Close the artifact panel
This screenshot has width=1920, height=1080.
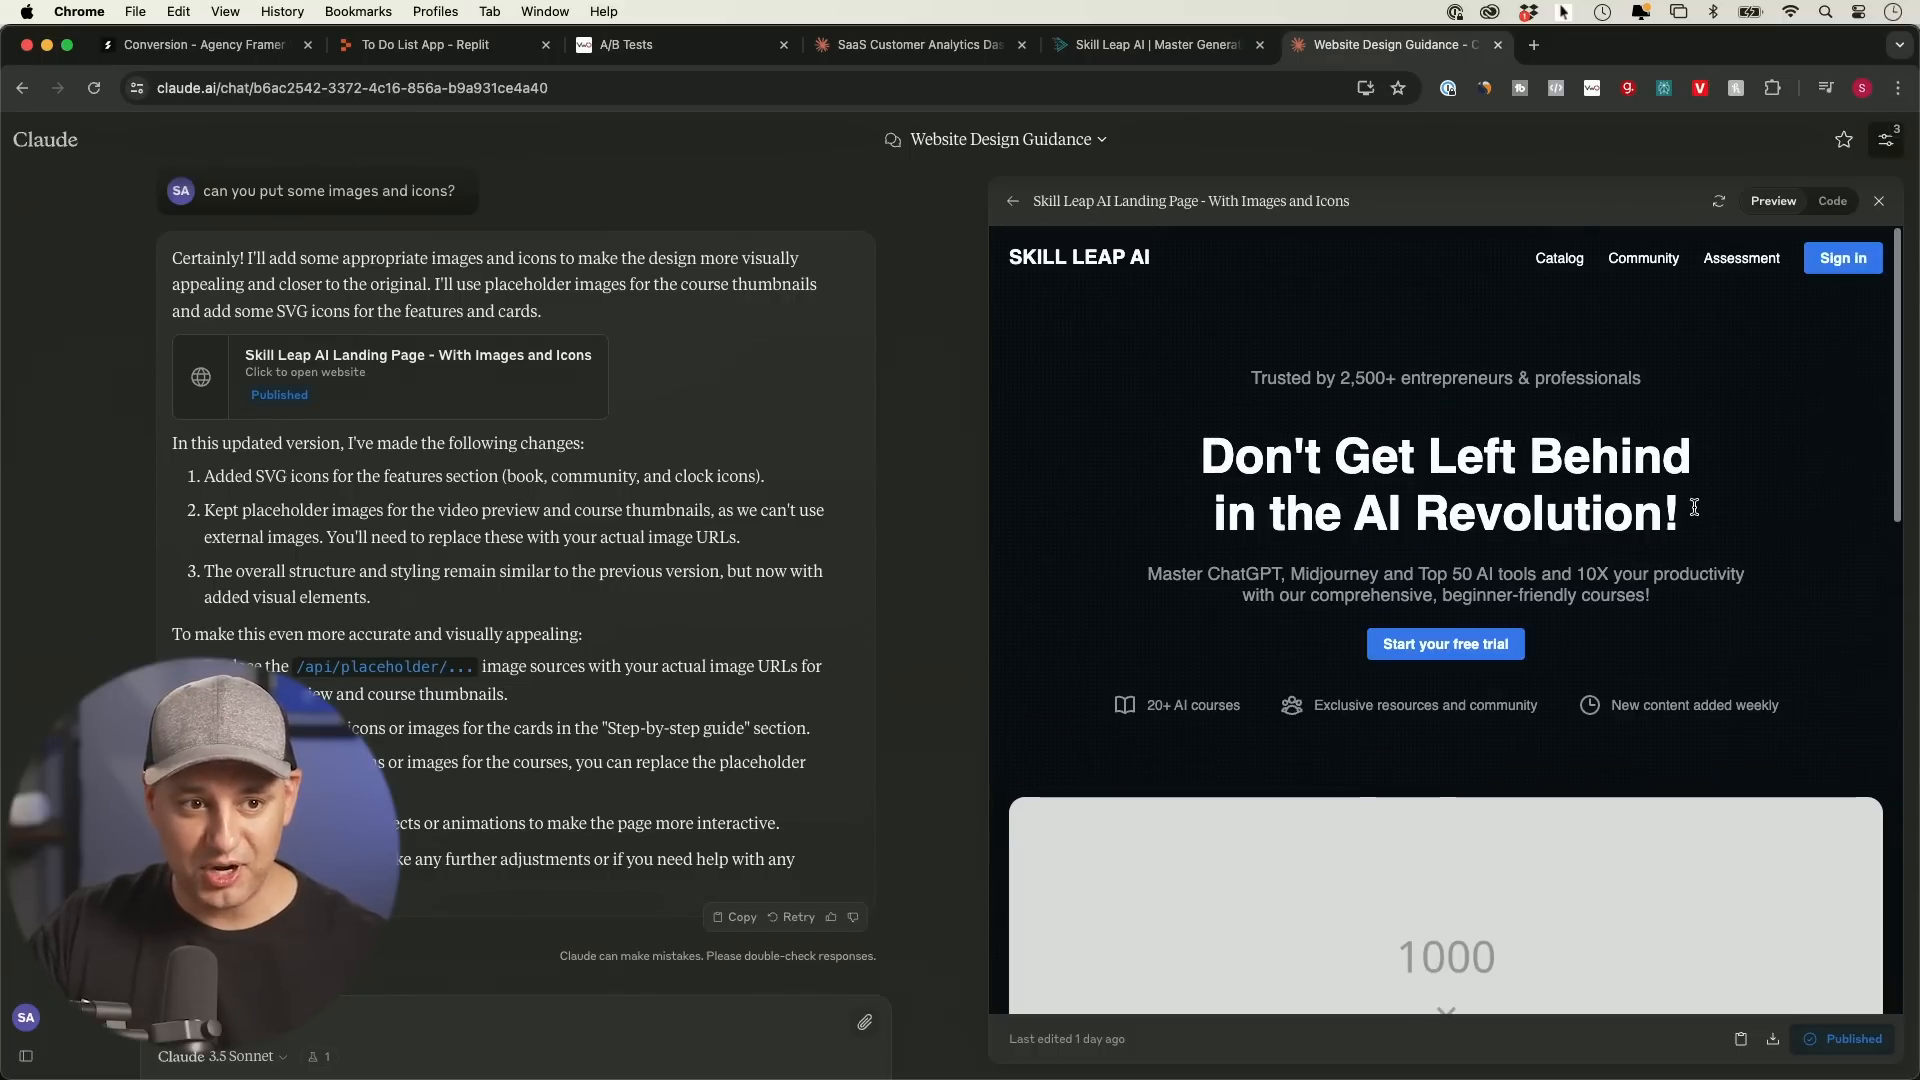click(1879, 201)
